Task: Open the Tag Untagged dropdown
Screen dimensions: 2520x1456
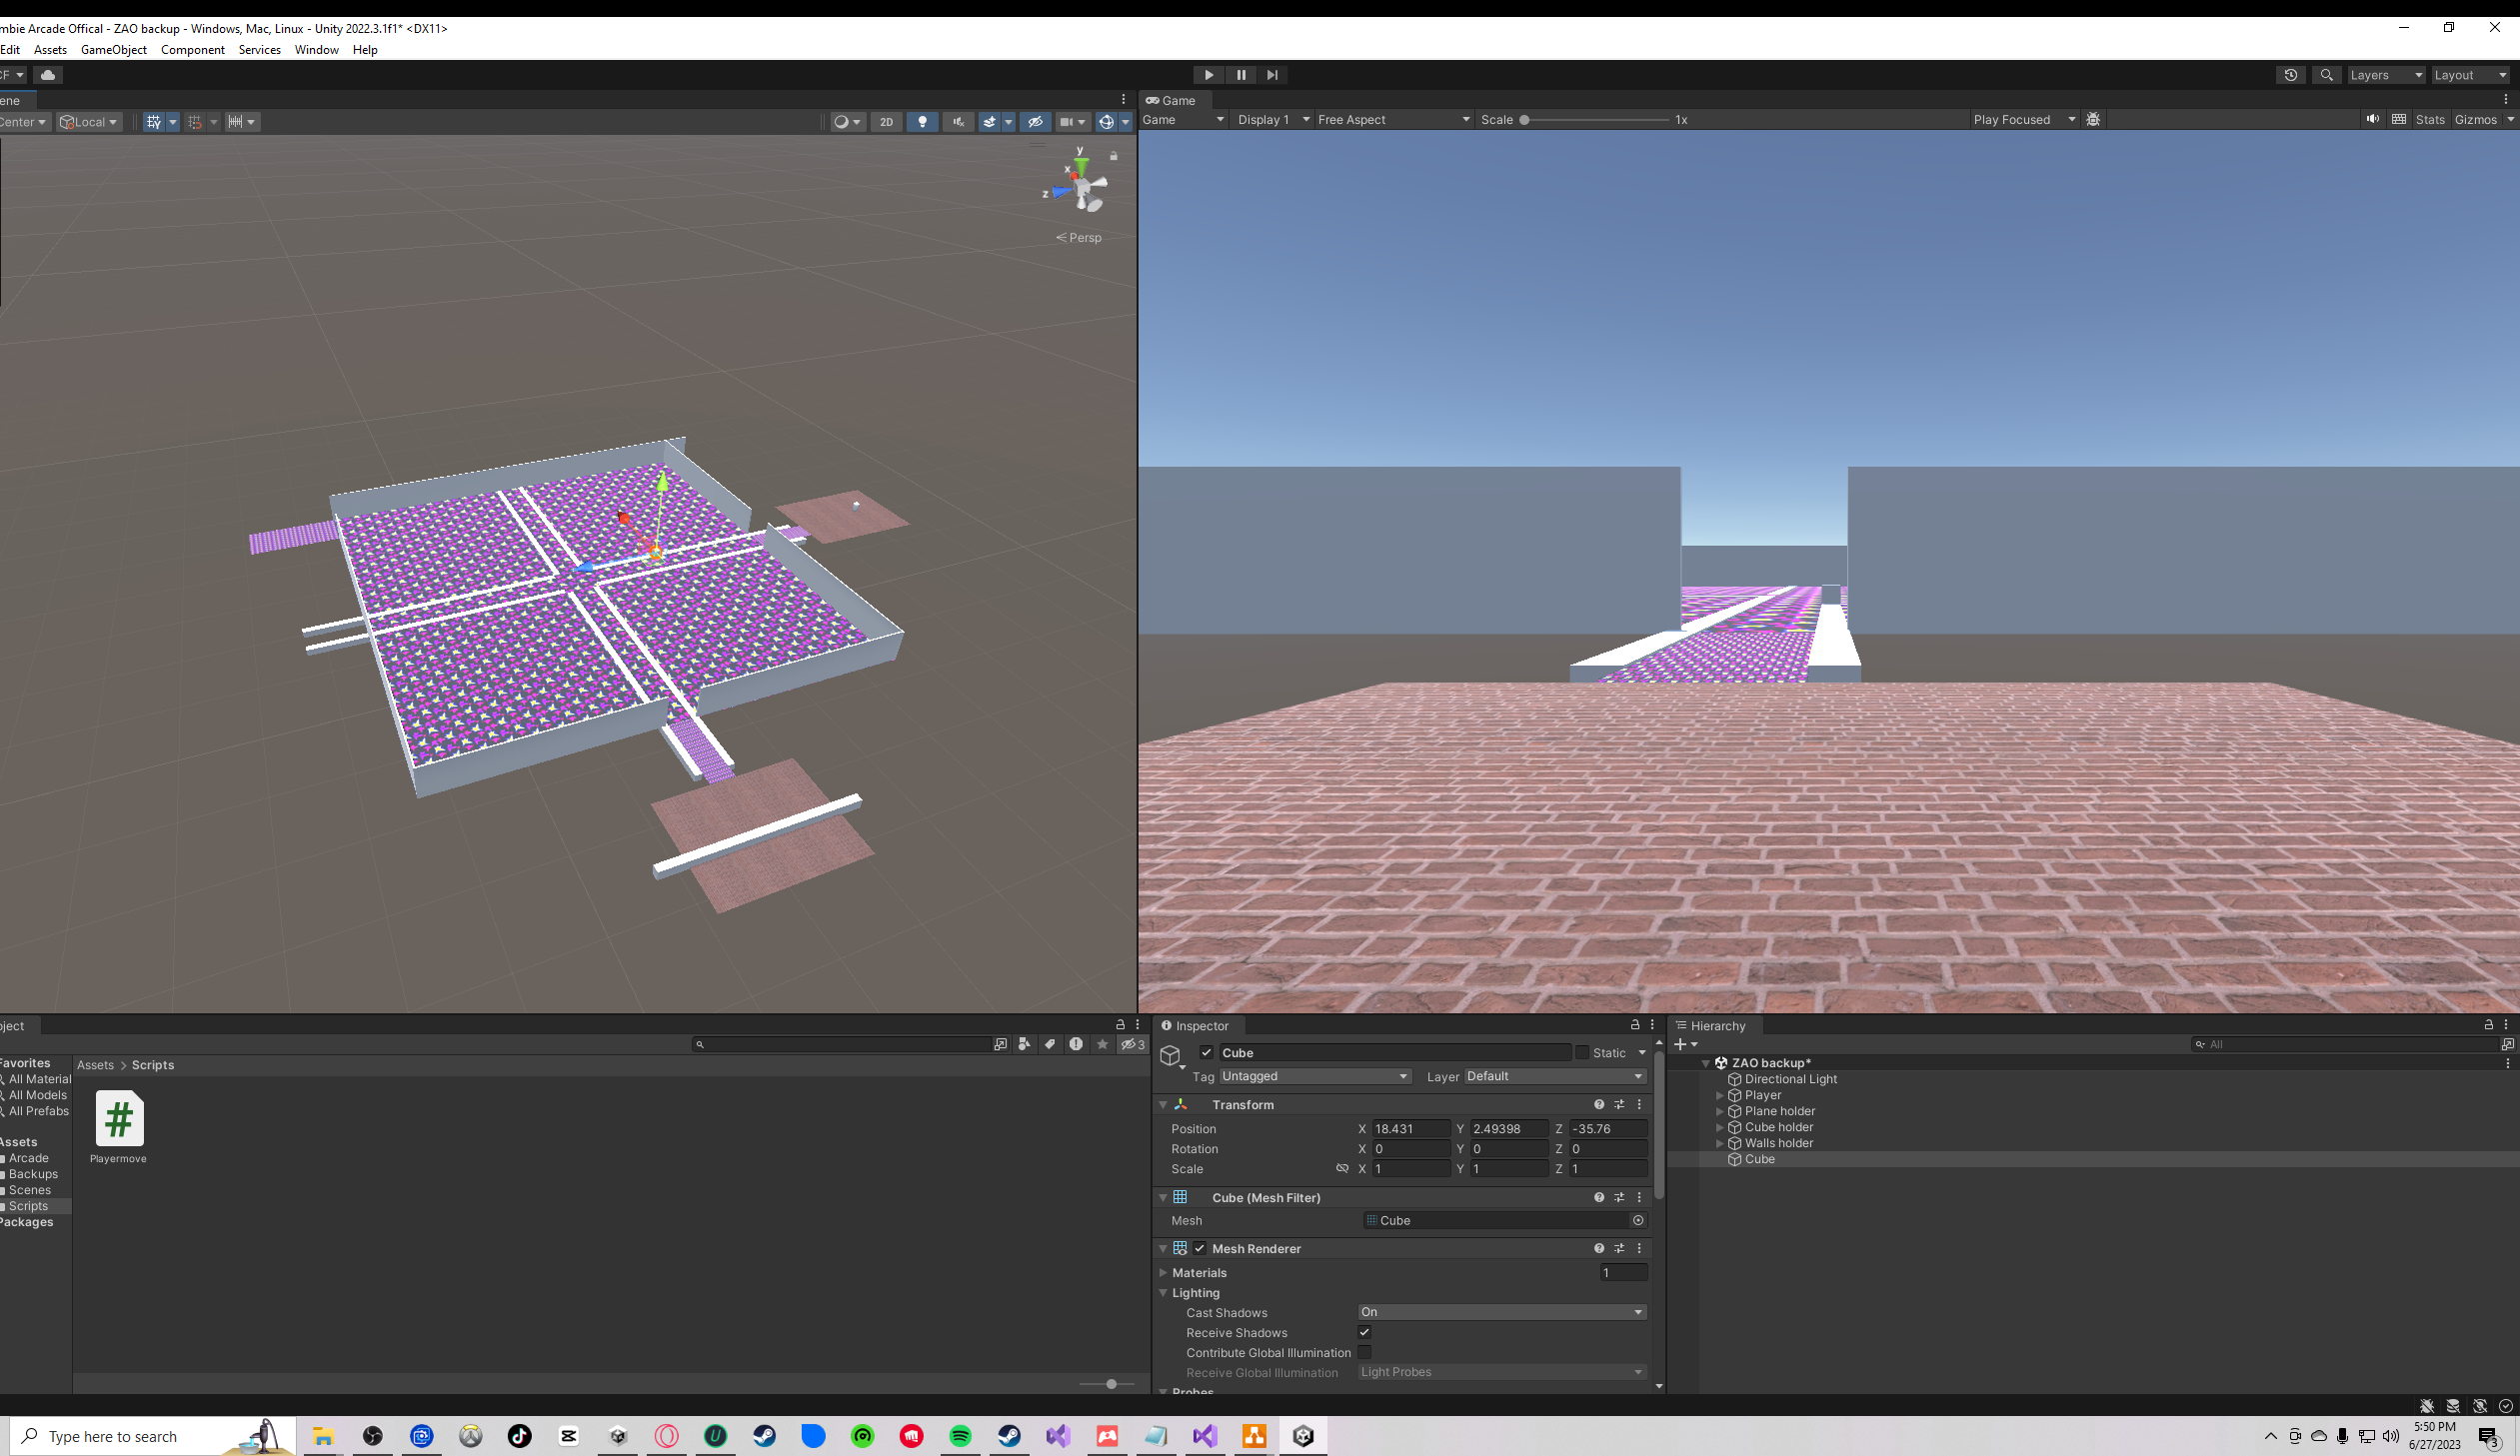Action: 1315,1076
